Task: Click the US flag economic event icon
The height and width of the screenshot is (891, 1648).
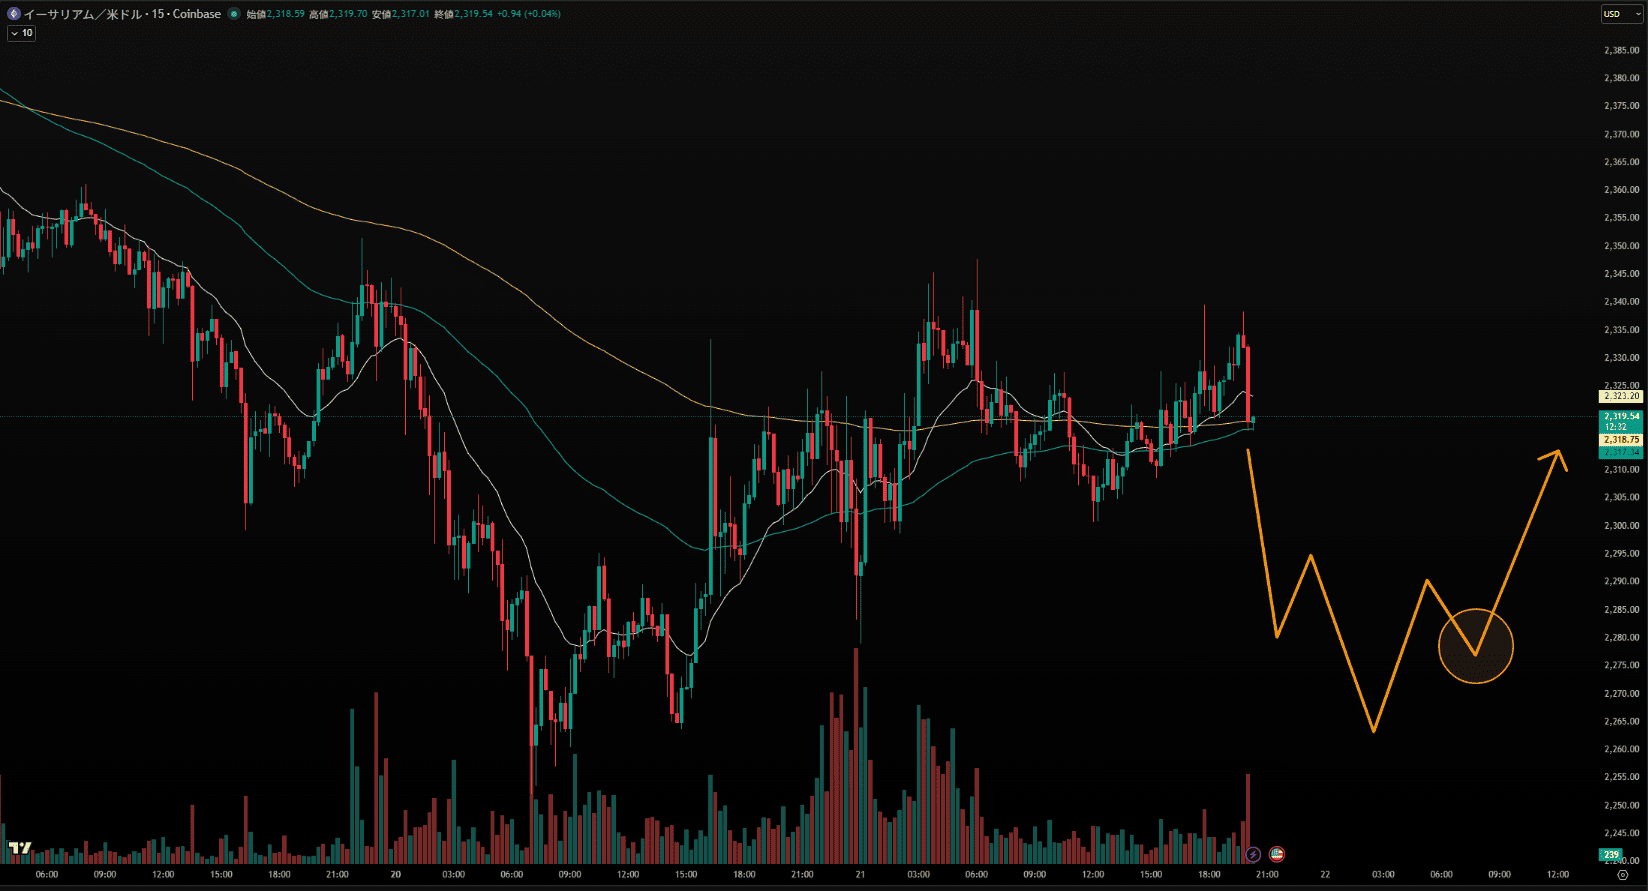Action: click(x=1277, y=854)
